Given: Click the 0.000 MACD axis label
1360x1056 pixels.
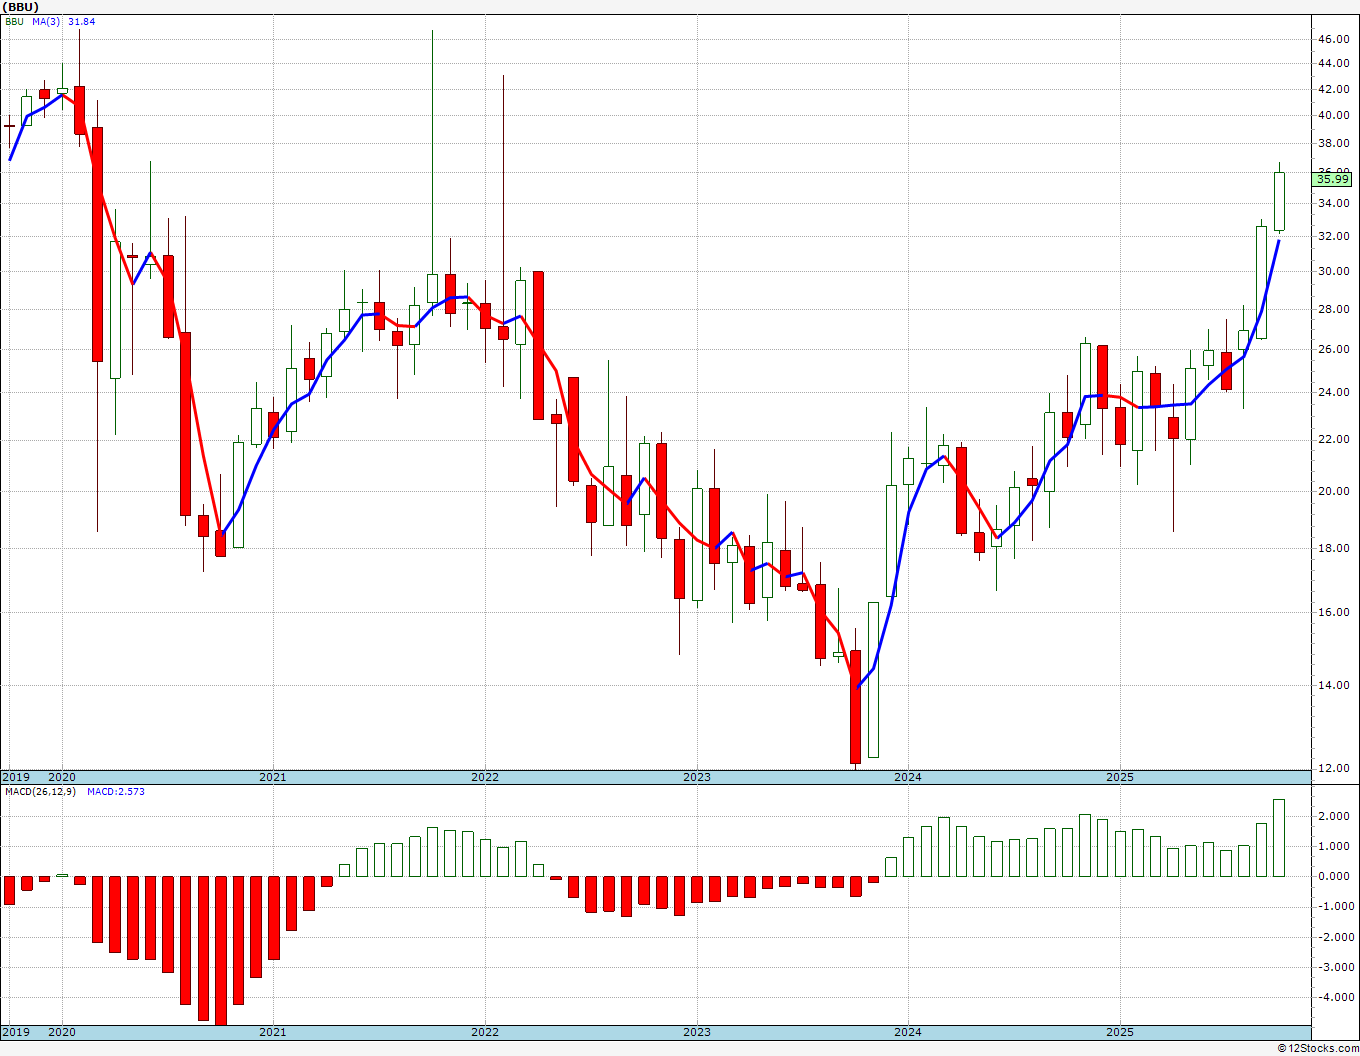Looking at the screenshot, I should pyautogui.click(x=1333, y=877).
